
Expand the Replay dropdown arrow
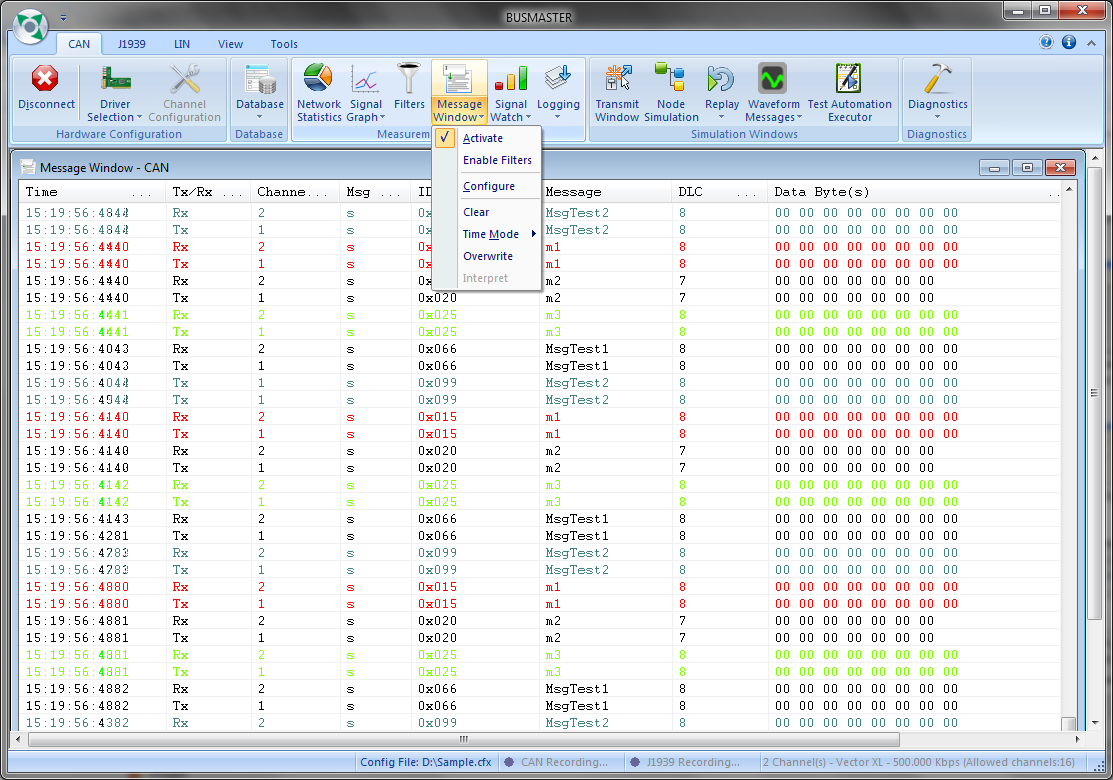721,117
